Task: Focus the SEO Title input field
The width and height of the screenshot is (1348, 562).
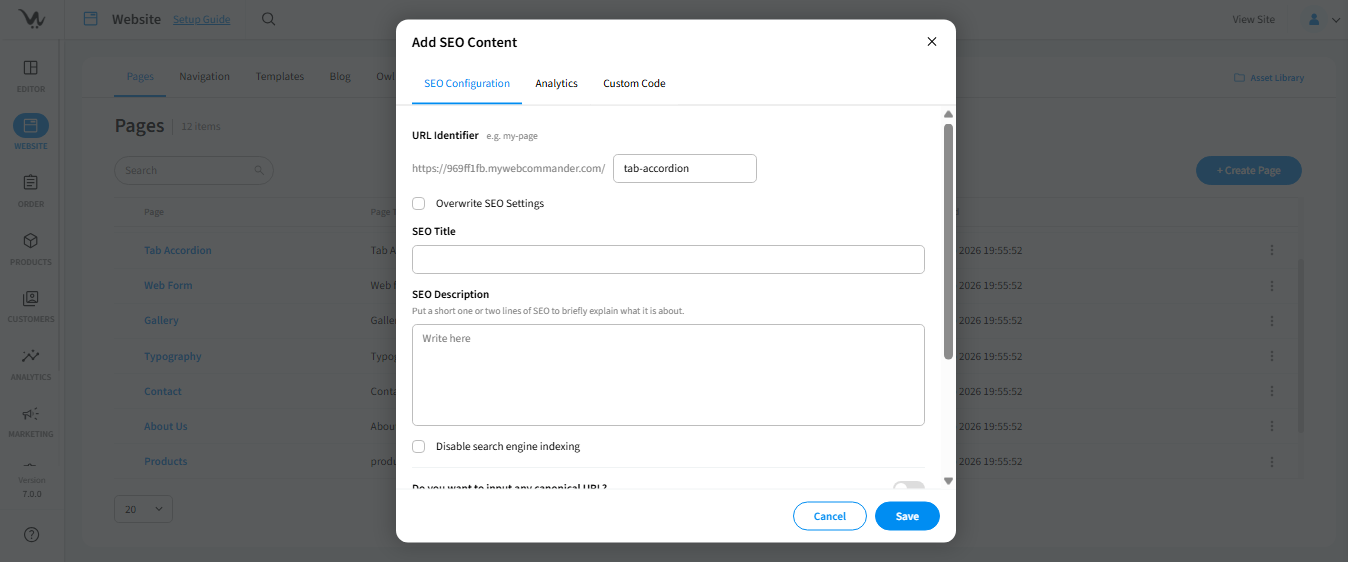Action: [x=668, y=260]
